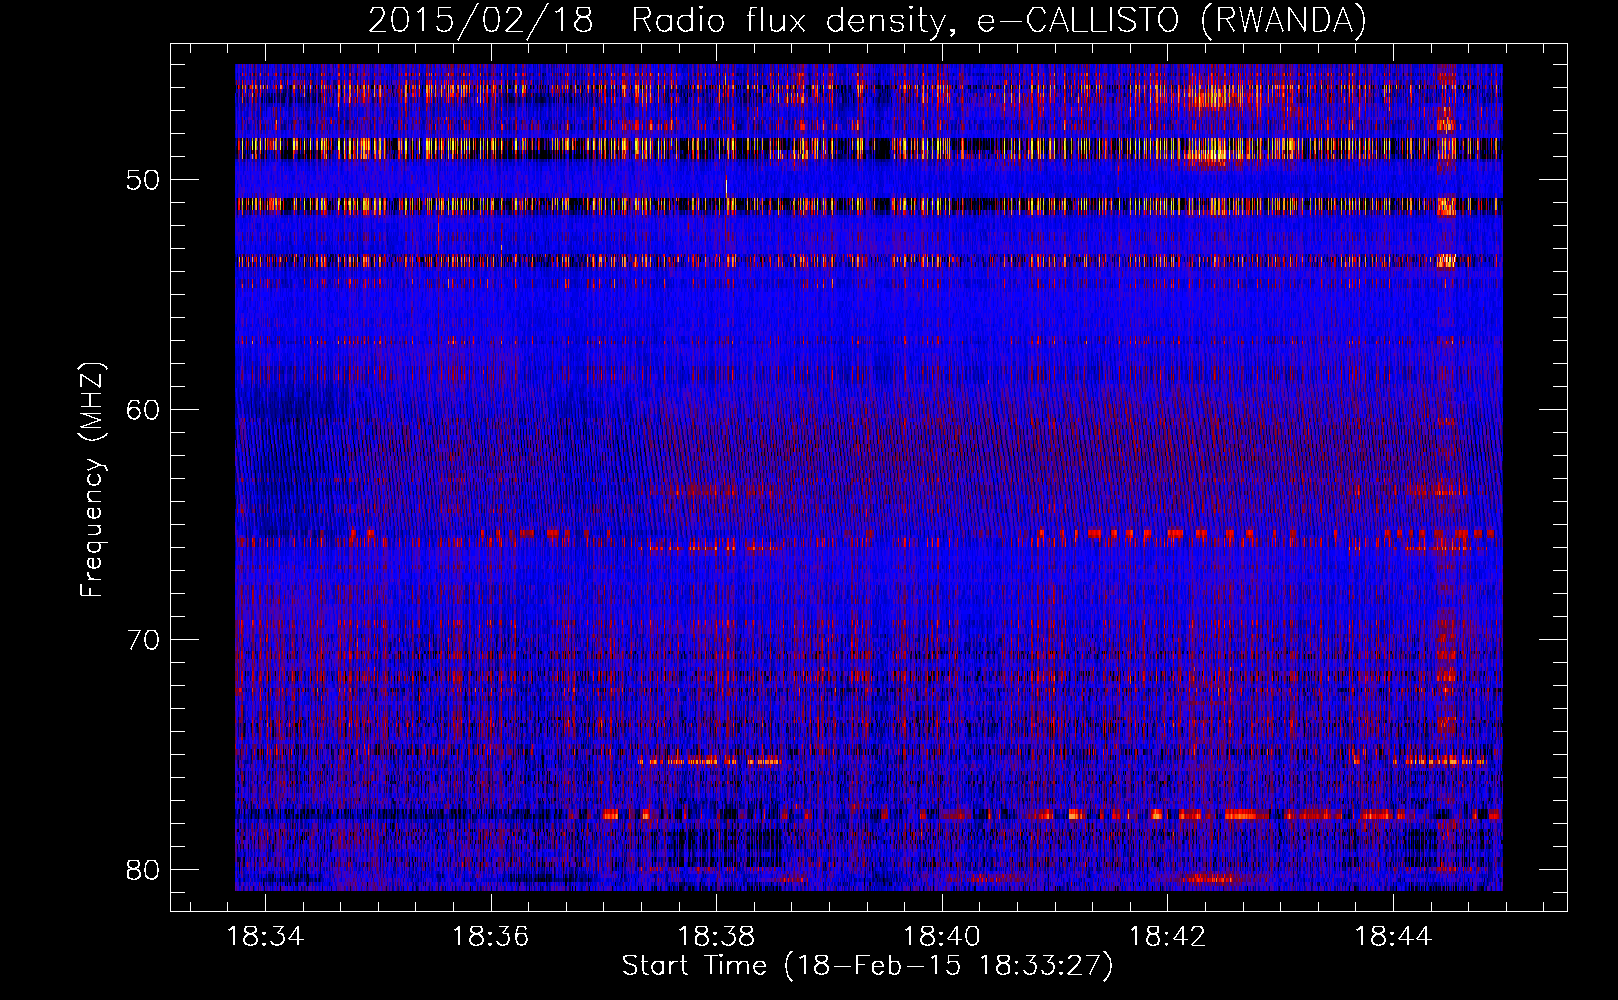Select the 18:38 time tick label
Image resolution: width=1618 pixels, height=1000 pixels.
click(716, 937)
